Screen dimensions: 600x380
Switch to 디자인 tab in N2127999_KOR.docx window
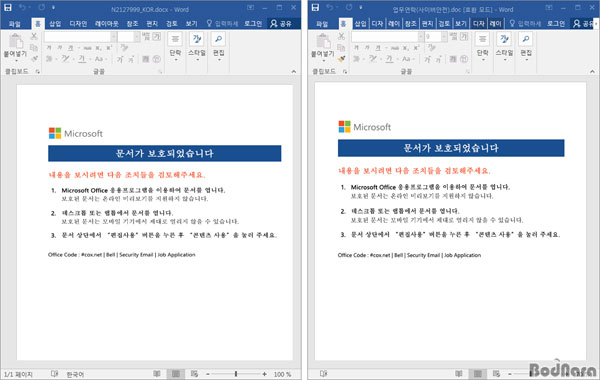tap(78, 24)
